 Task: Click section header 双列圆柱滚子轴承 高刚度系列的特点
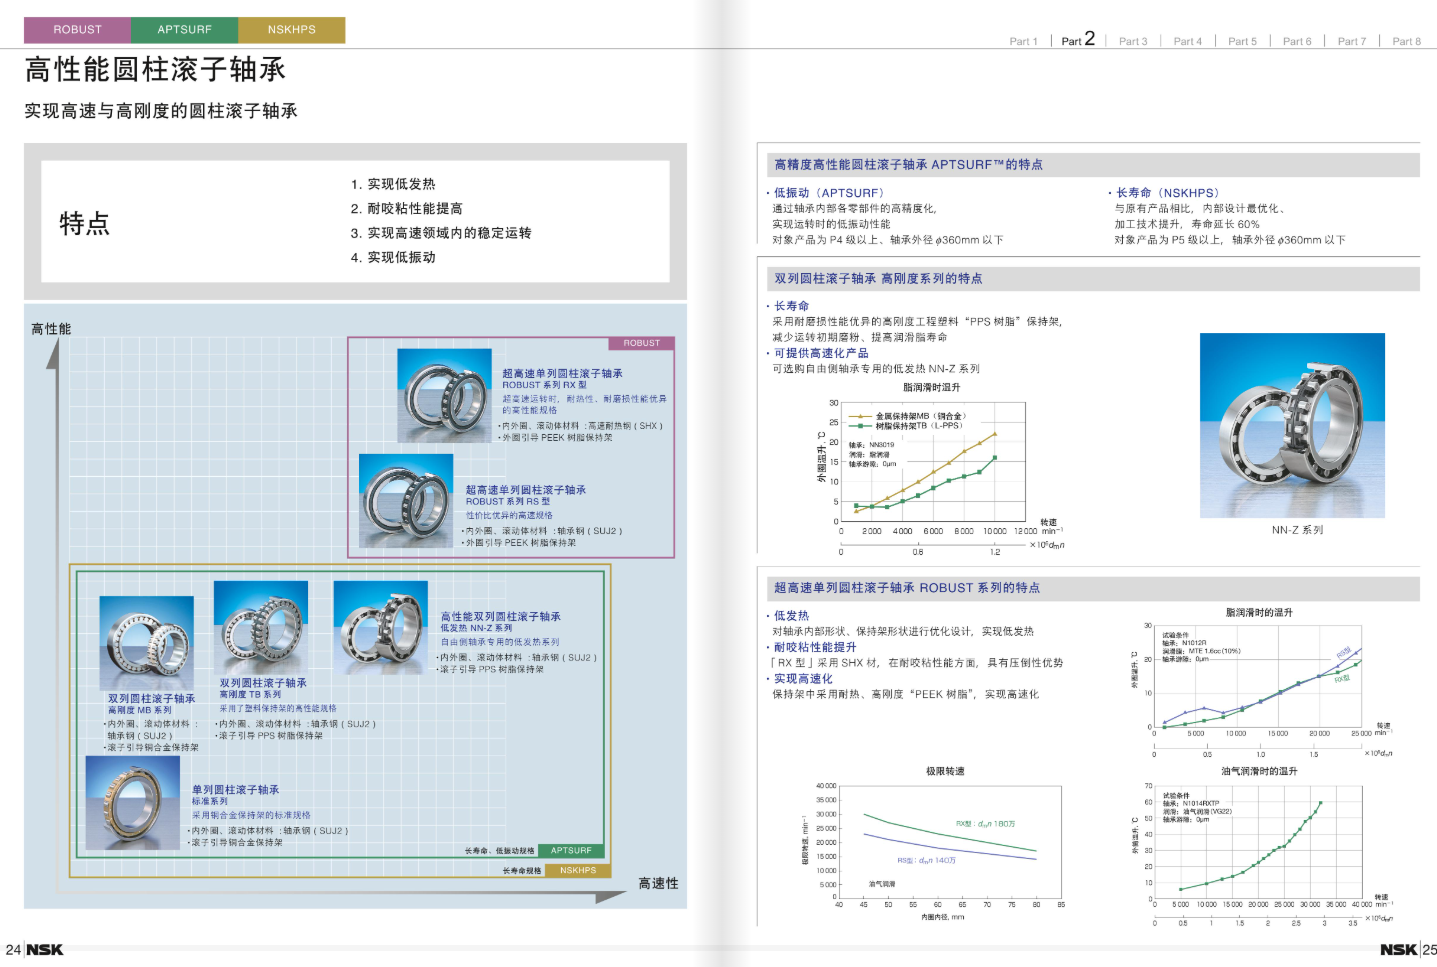click(x=878, y=279)
